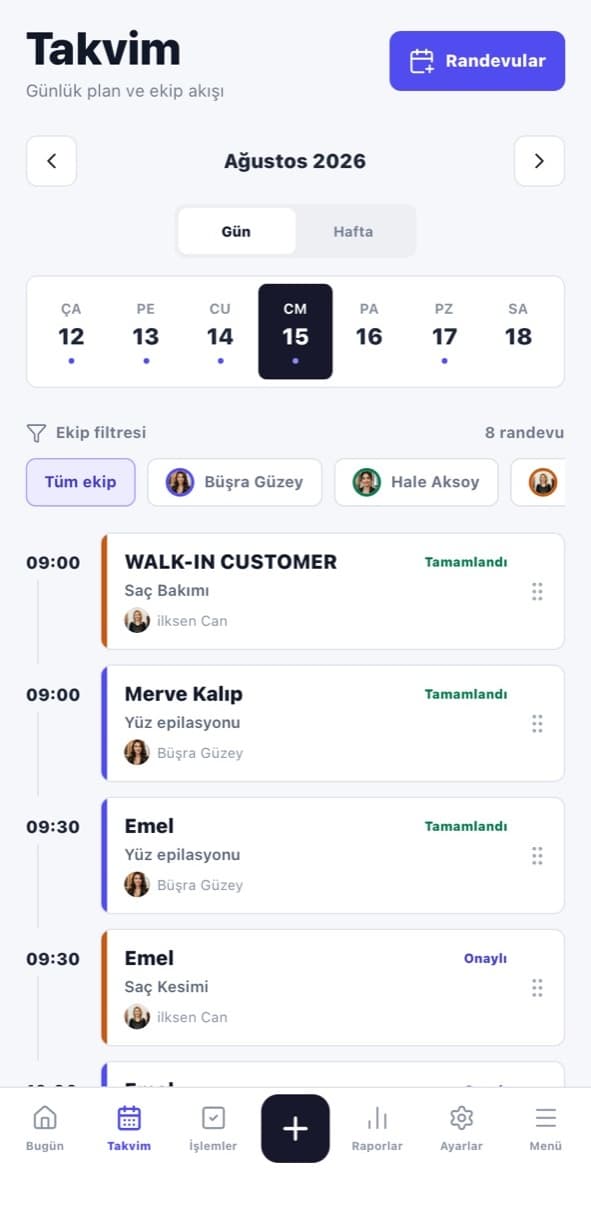Select Çarşamba 12 in date strip
Screen dimensions: 591x1218
pos(71,332)
